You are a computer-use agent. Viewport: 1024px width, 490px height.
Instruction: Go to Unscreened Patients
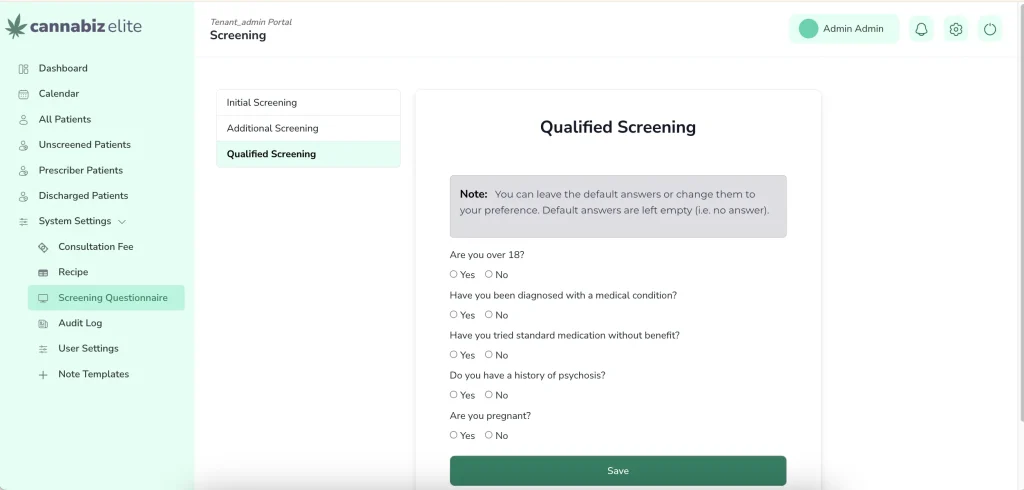pos(84,144)
